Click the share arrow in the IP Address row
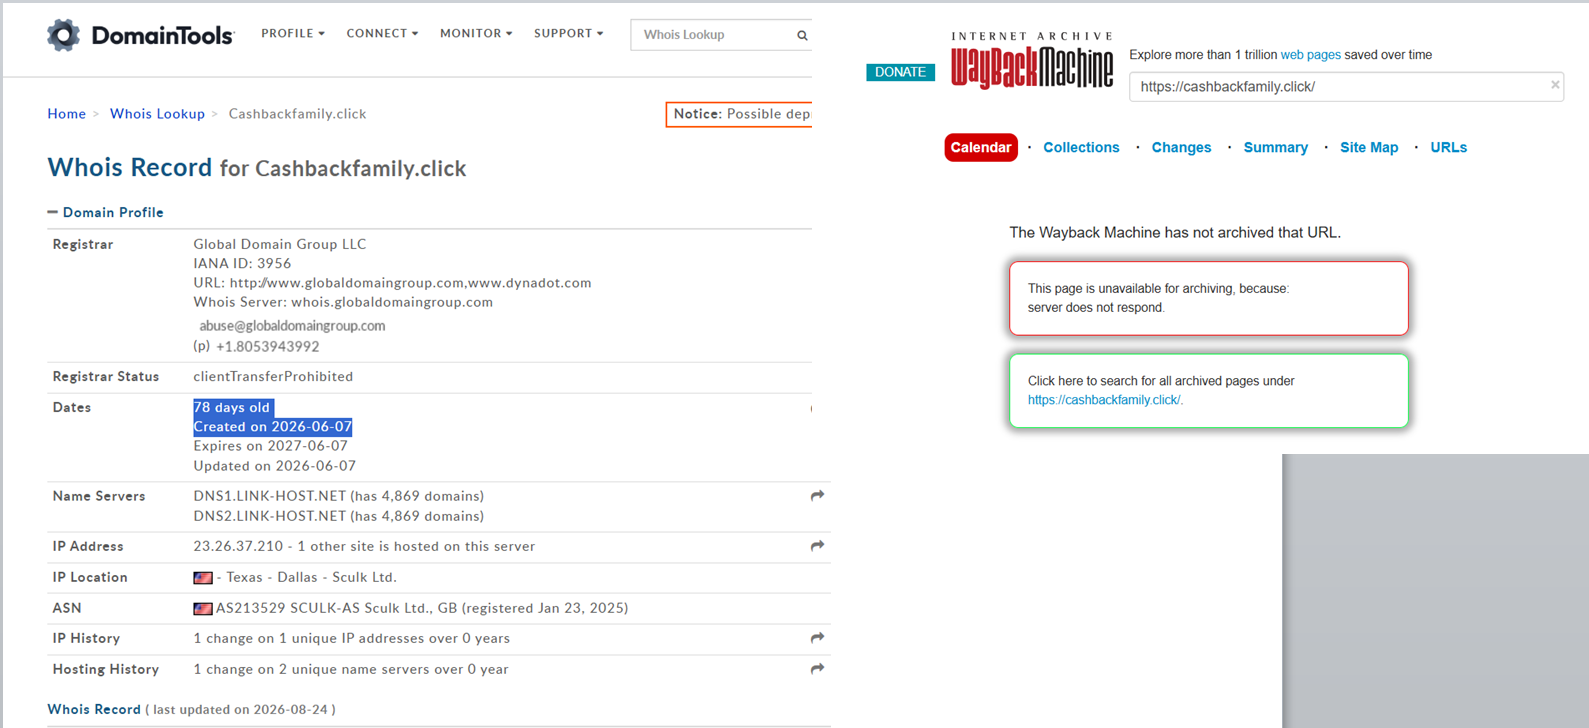This screenshot has width=1589, height=728. [817, 546]
